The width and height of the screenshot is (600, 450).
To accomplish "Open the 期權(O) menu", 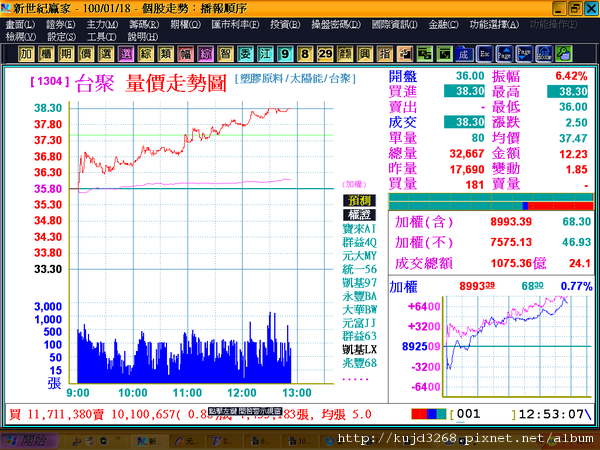I will (185, 25).
